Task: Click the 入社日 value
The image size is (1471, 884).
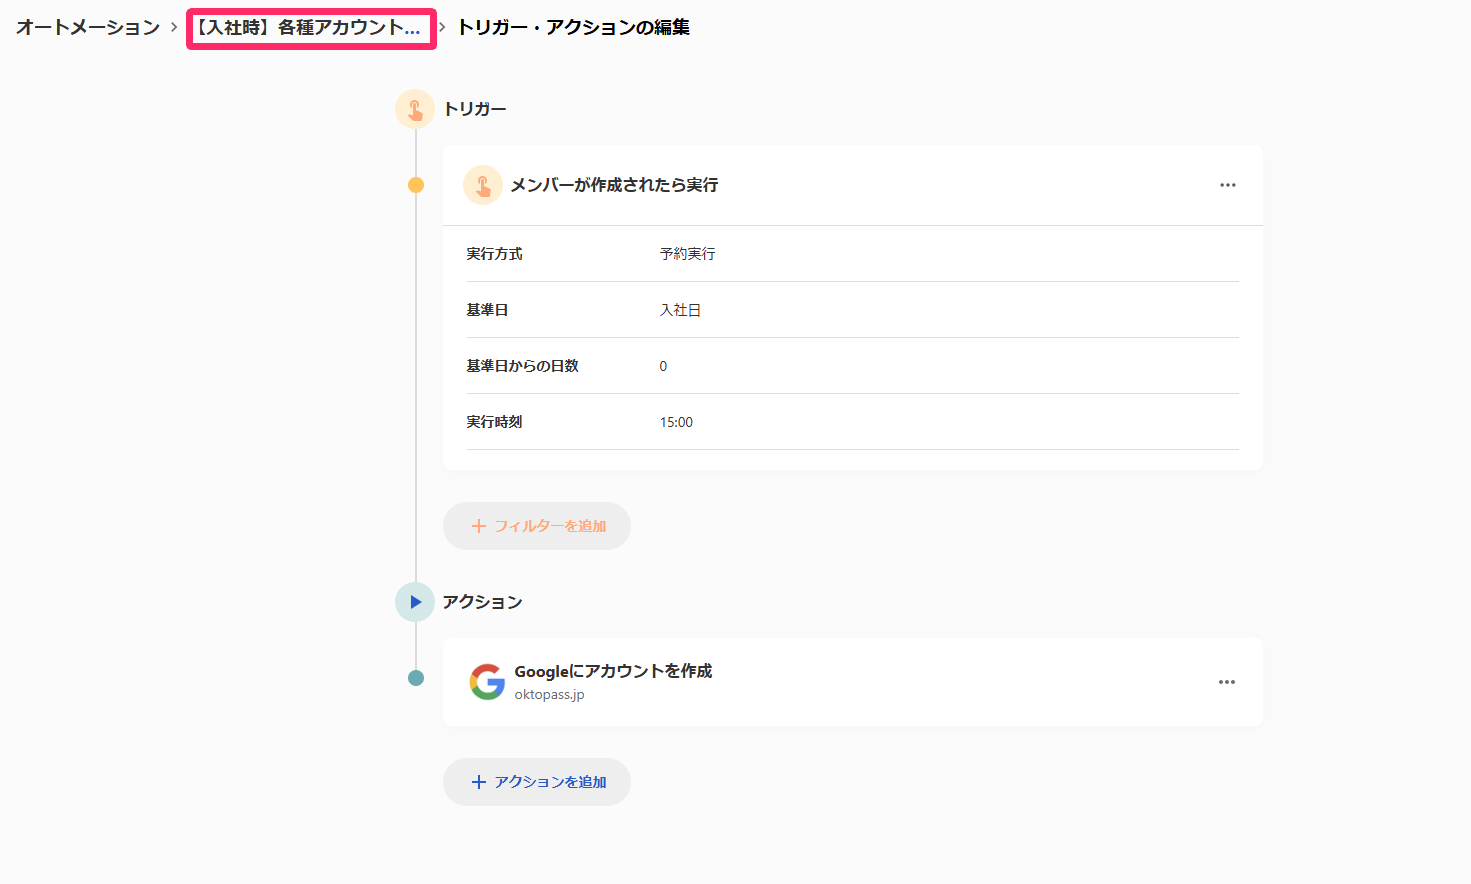Action: coord(680,310)
